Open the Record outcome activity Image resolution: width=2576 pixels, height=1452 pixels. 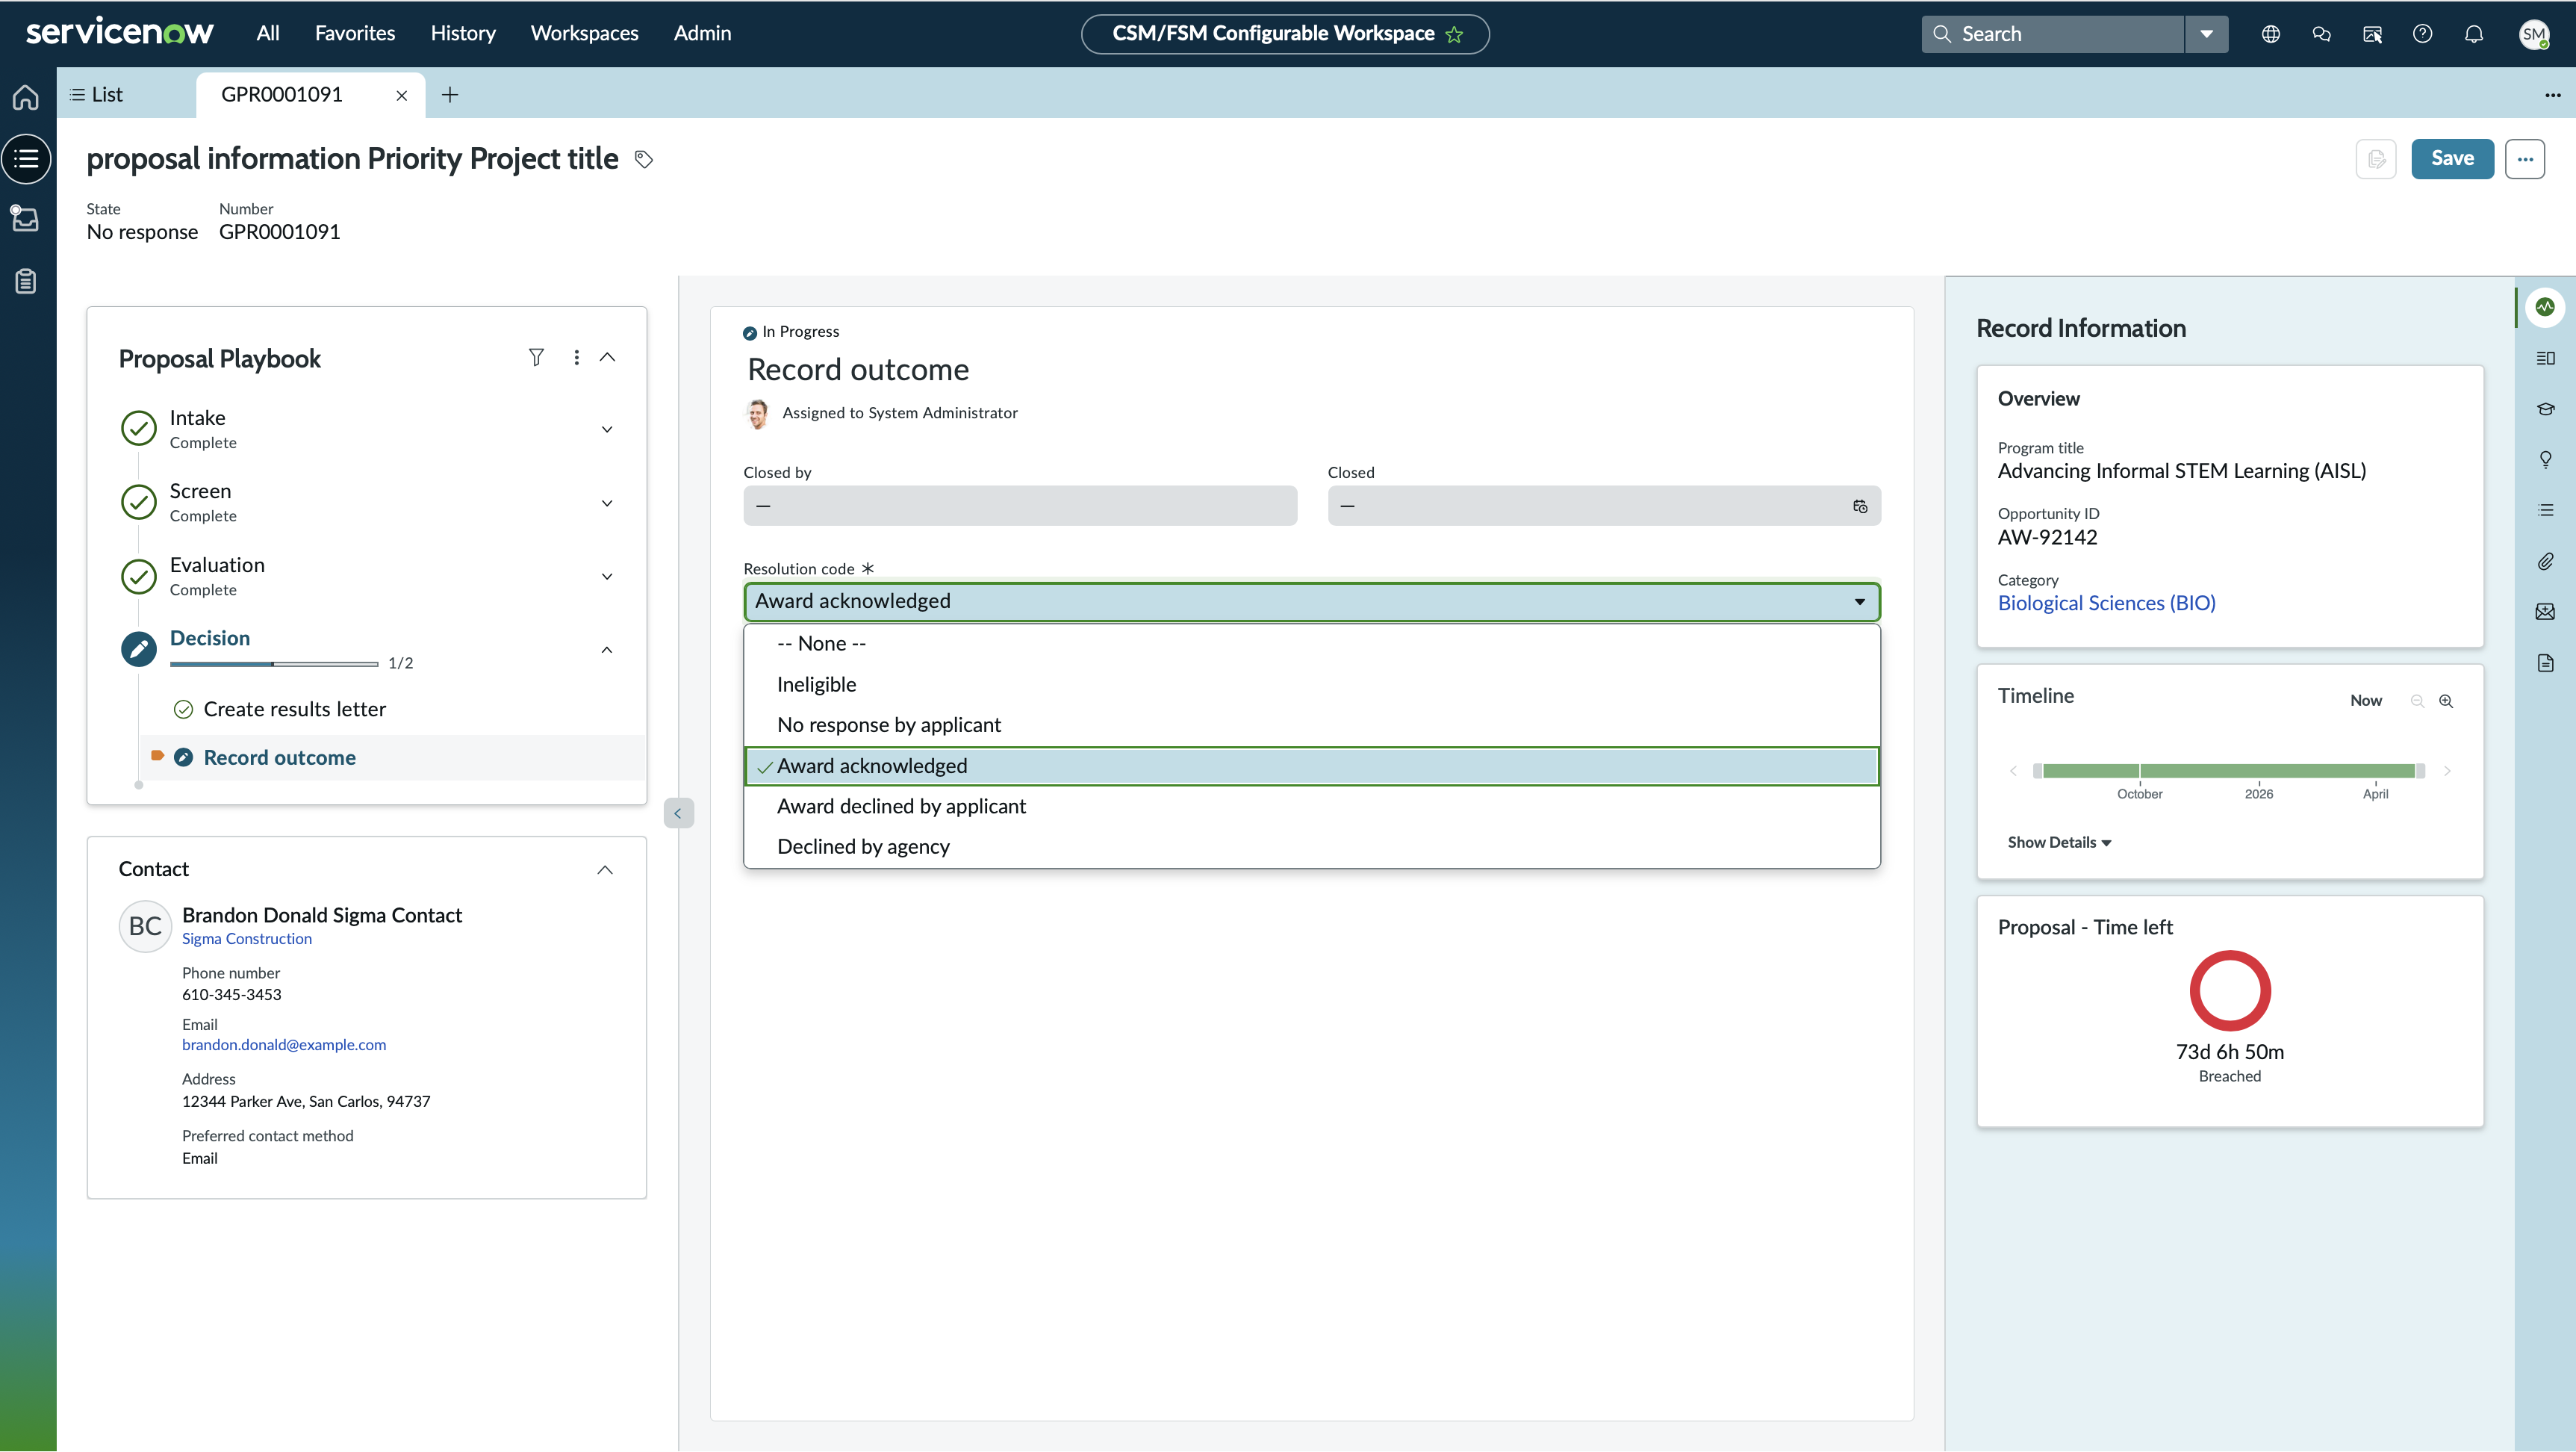279,758
